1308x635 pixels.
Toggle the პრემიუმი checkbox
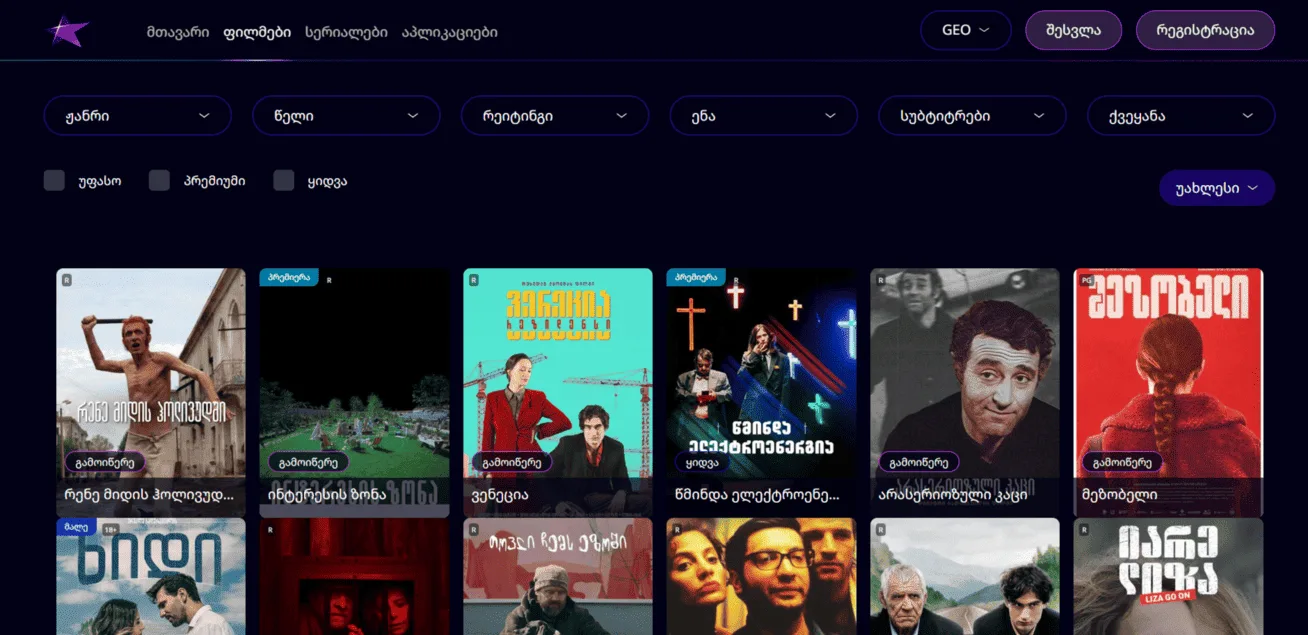coord(159,180)
